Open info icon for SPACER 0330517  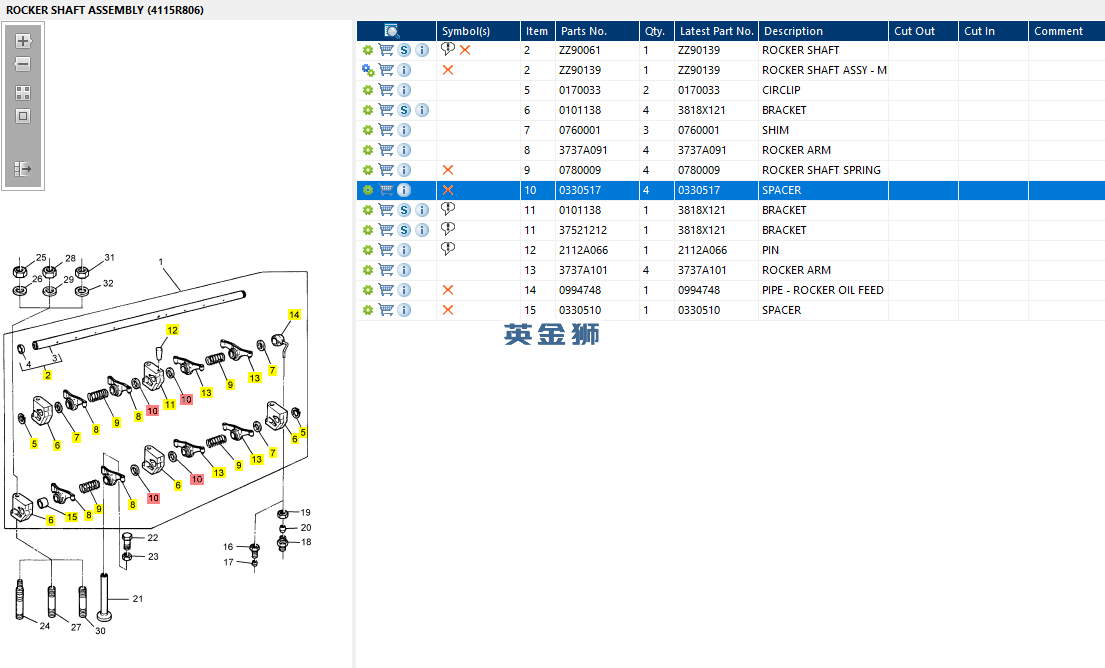click(x=404, y=190)
